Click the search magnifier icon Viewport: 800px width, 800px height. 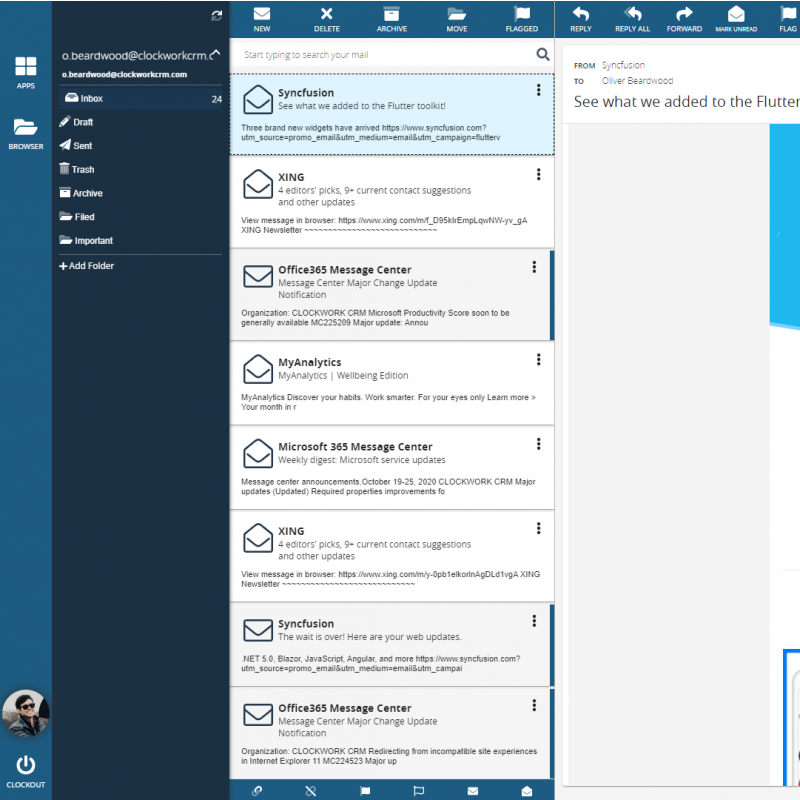click(543, 54)
